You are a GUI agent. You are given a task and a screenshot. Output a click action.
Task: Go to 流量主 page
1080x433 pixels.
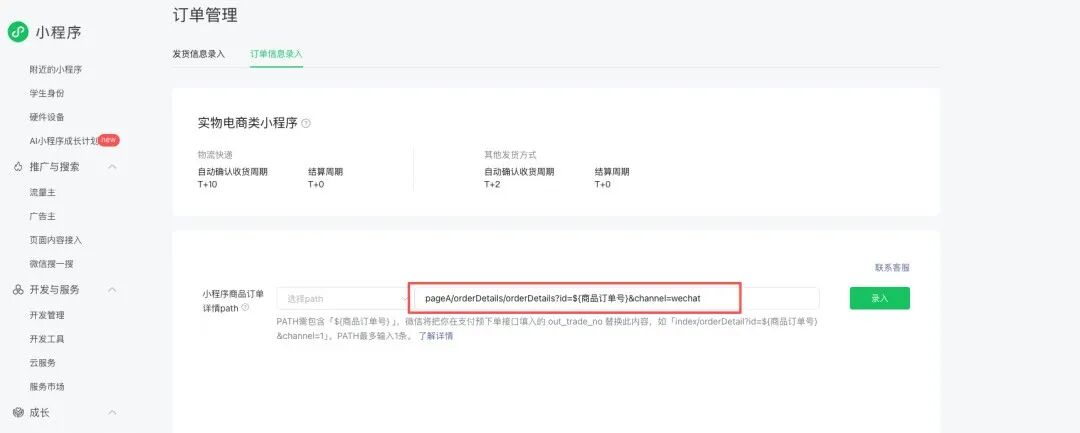tap(42, 193)
